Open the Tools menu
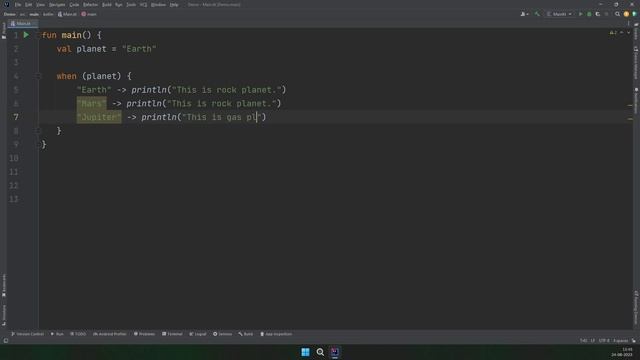 click(x=131, y=4)
